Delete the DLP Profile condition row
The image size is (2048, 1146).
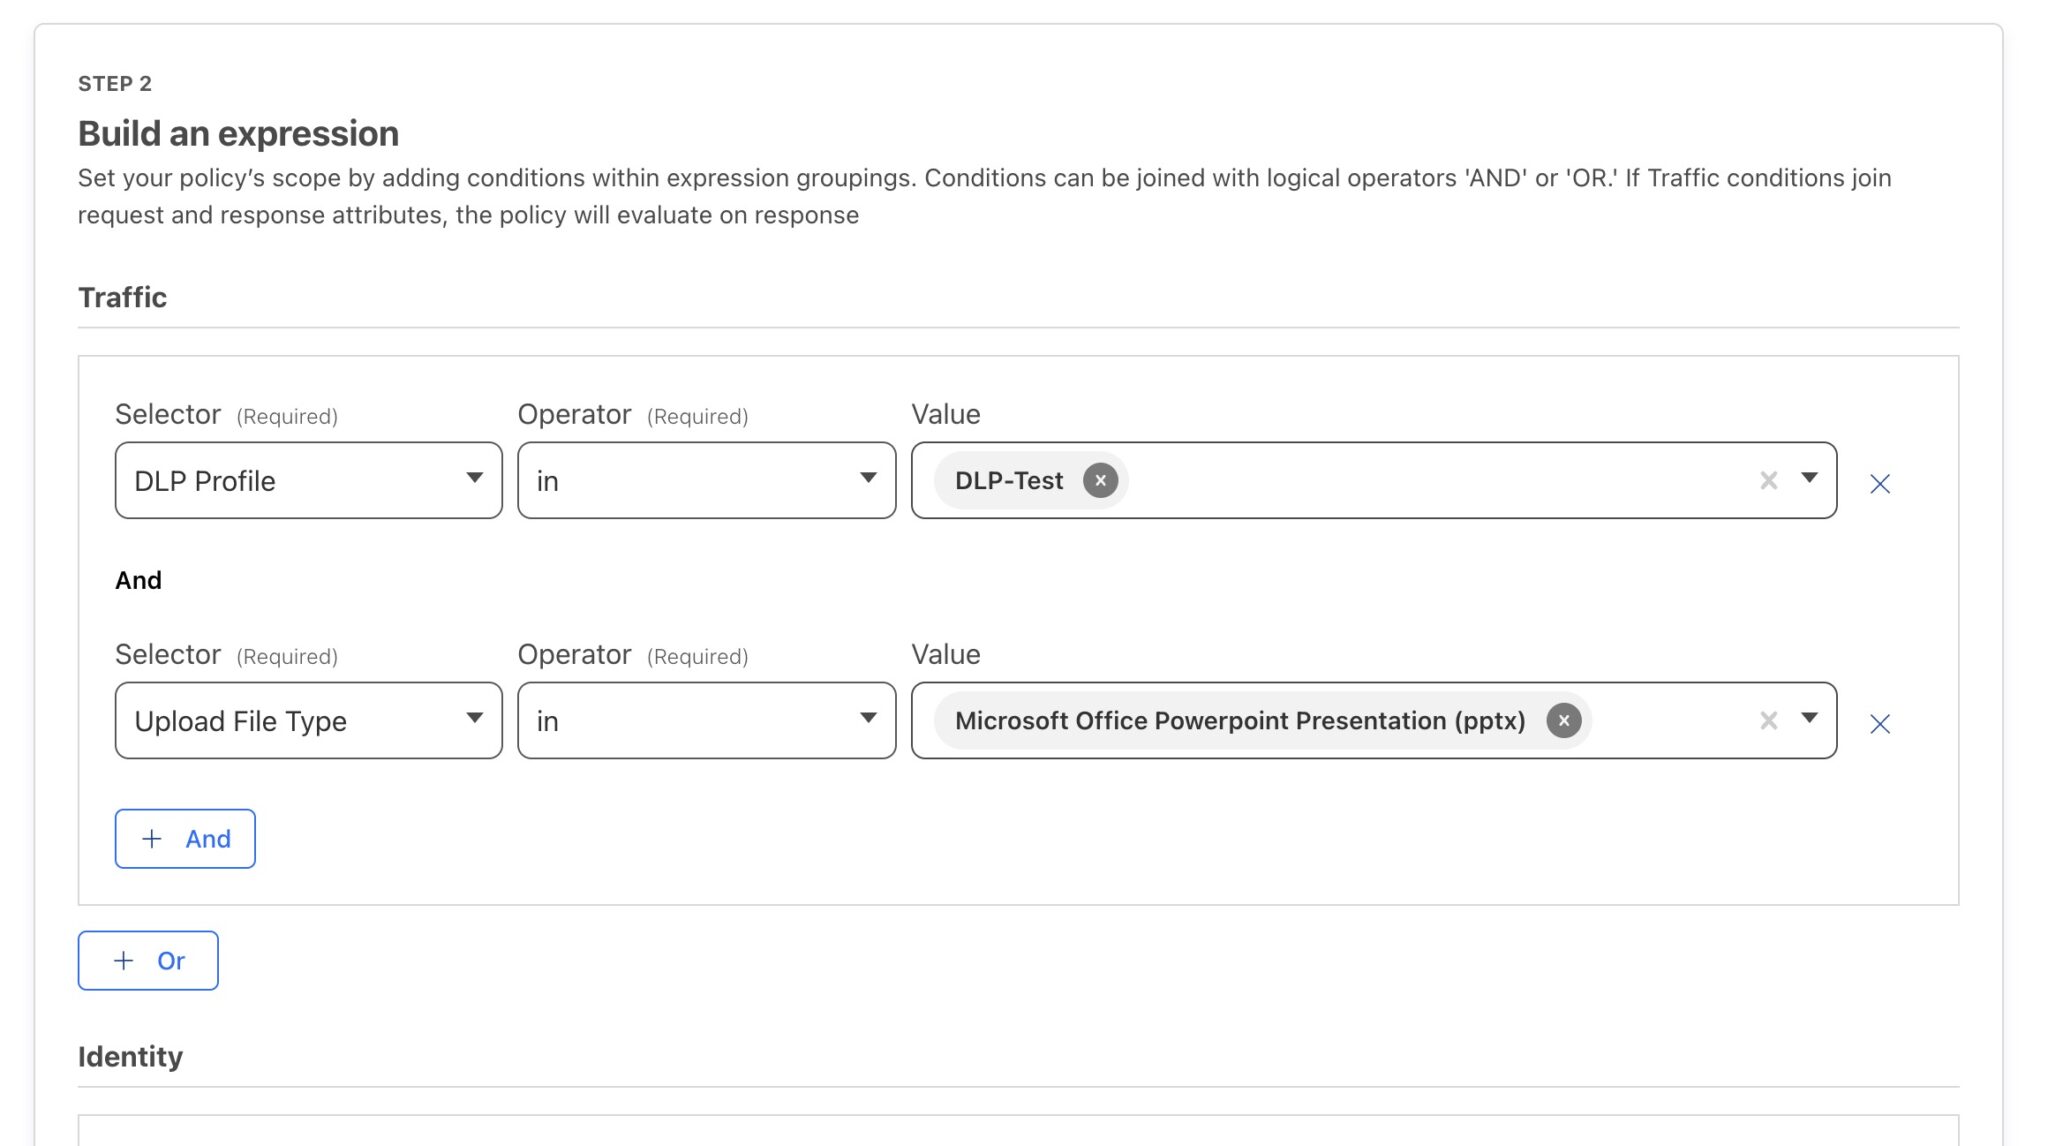[x=1881, y=483]
